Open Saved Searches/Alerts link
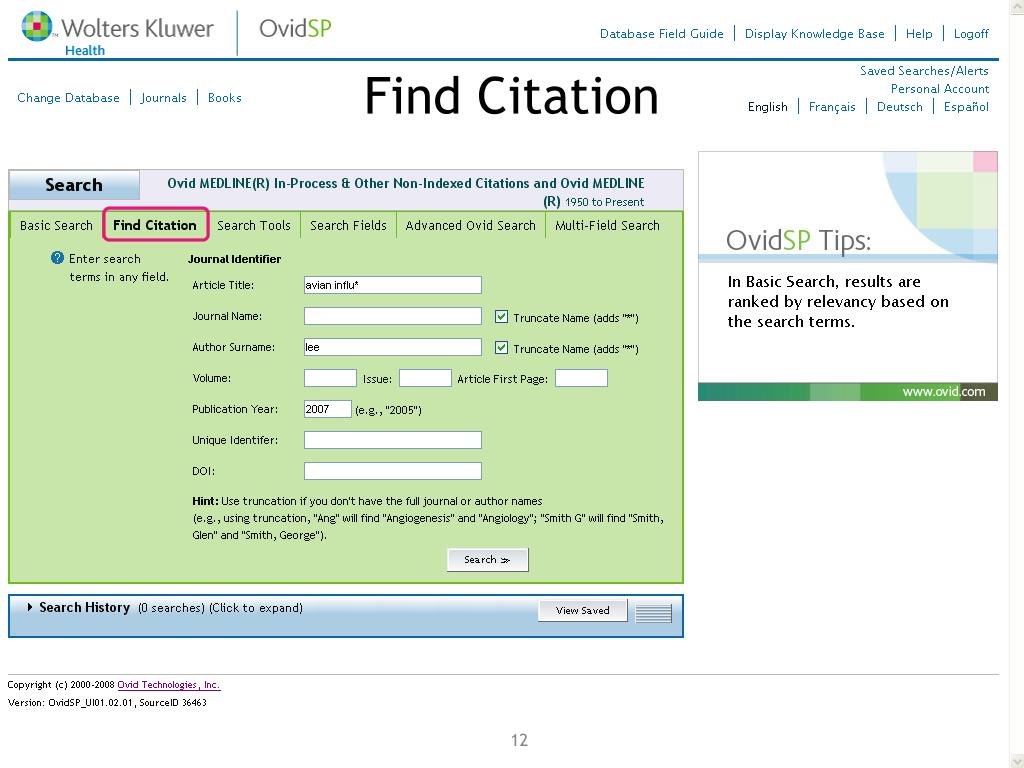The width and height of the screenshot is (1024, 768). (x=924, y=71)
